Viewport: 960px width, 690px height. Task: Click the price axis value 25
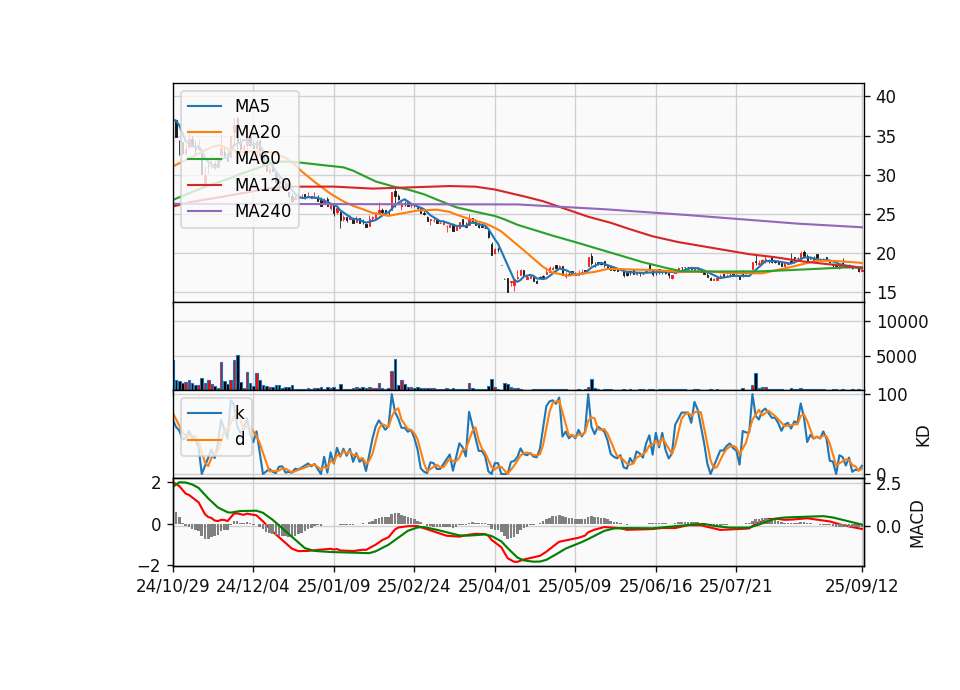886,215
